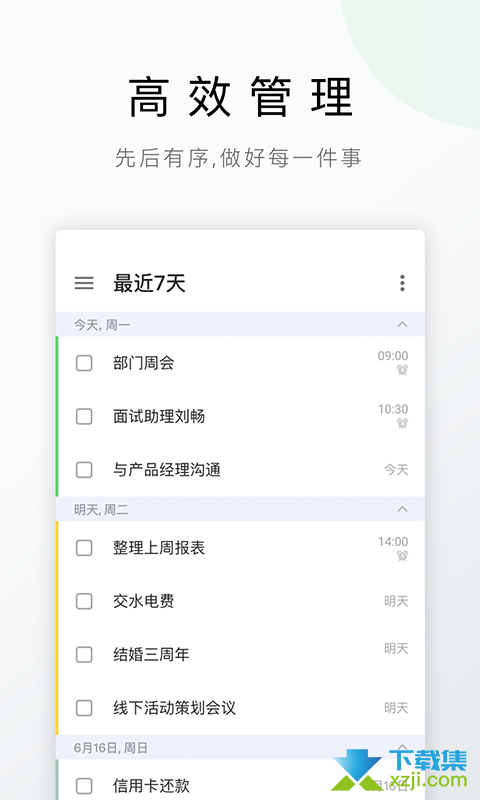The width and height of the screenshot is (480, 800).
Task: Complete the 整理上周报表 task
Action: point(84,548)
